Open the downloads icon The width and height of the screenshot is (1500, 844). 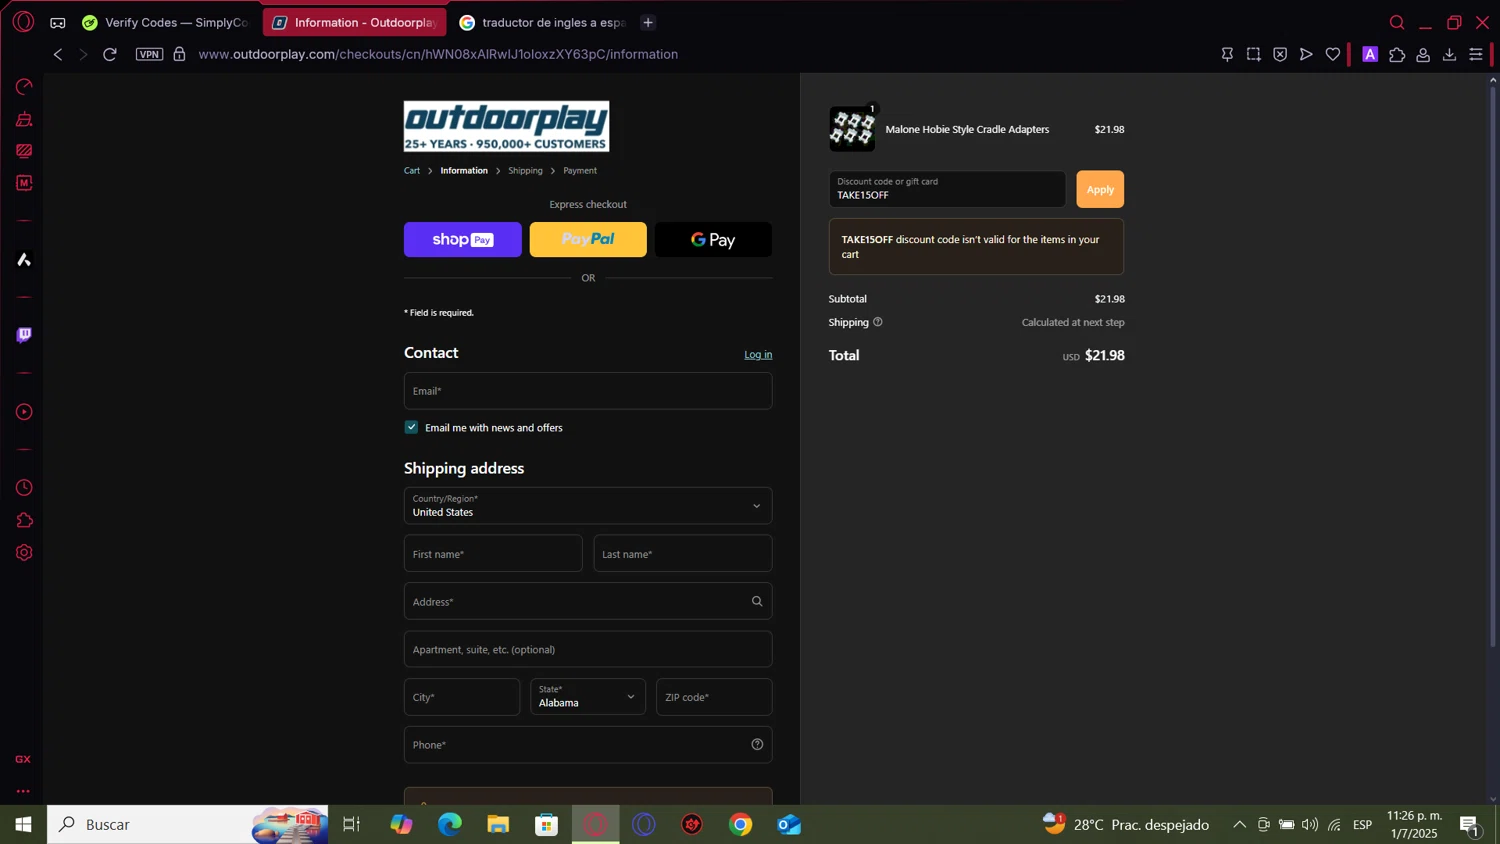pos(1449,55)
